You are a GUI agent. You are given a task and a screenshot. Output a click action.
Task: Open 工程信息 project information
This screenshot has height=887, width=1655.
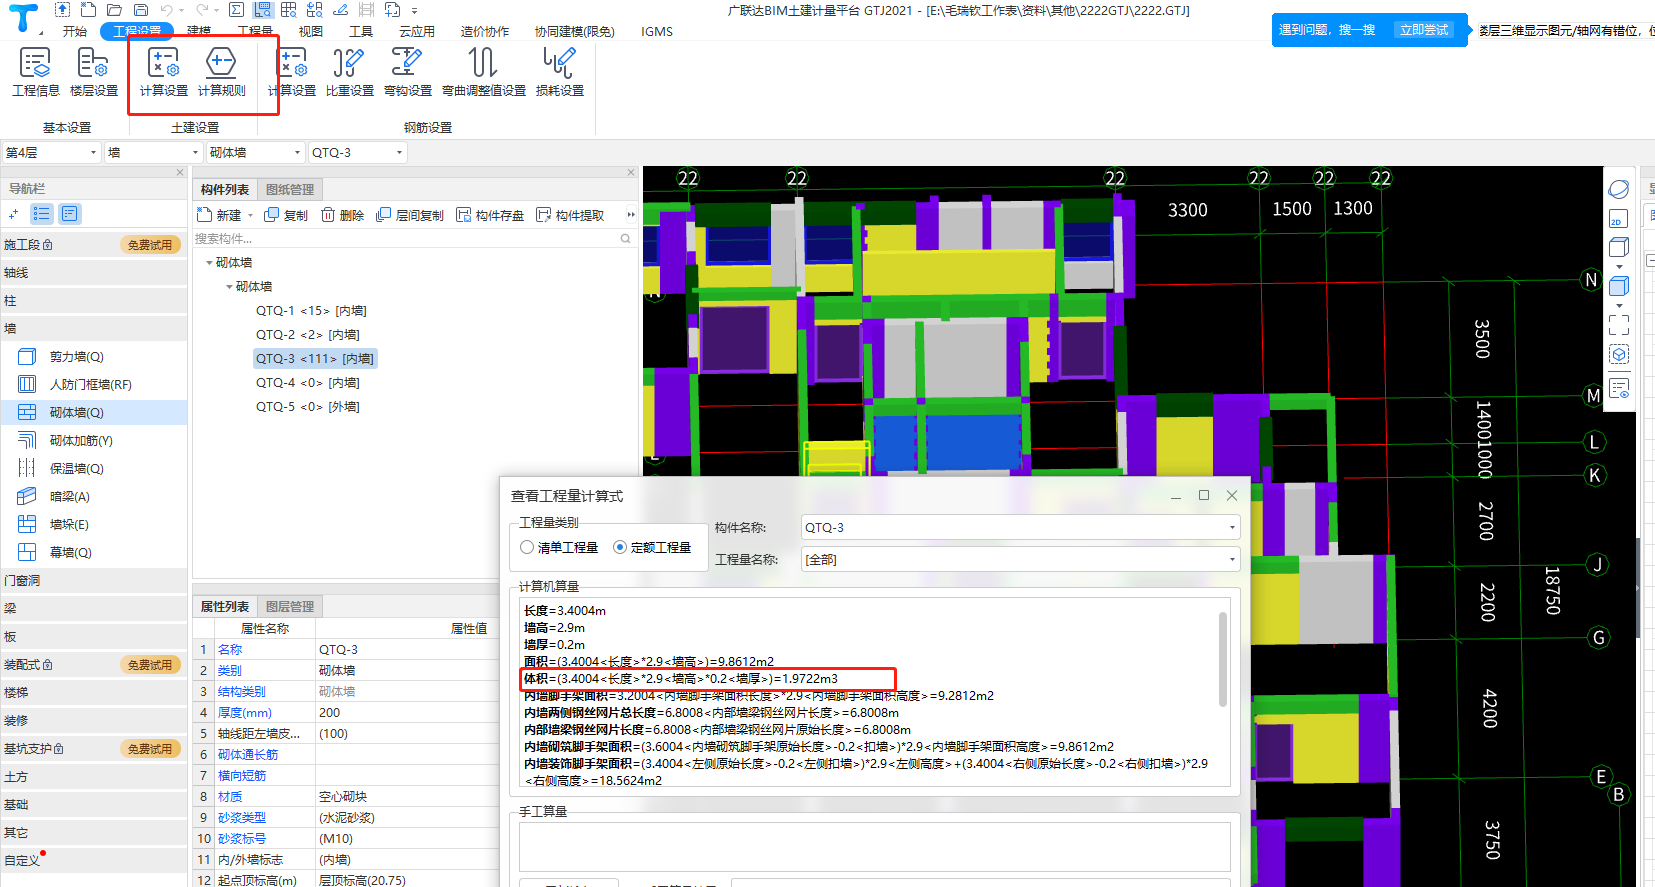click(x=36, y=72)
